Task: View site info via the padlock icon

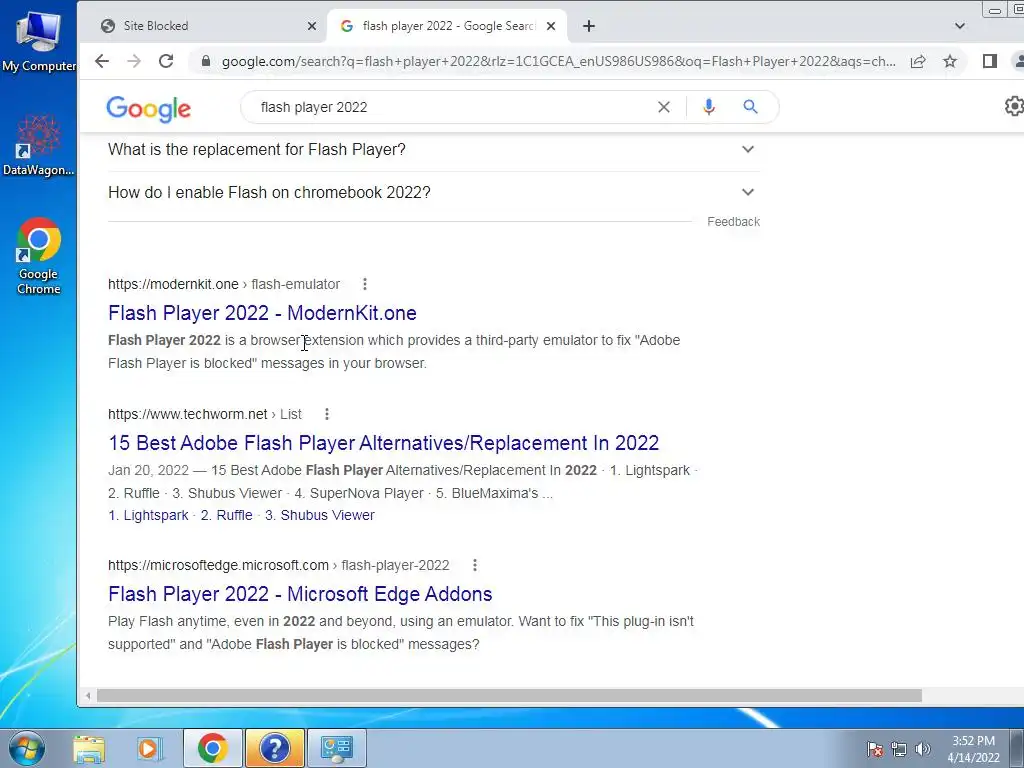Action: pyautogui.click(x=206, y=61)
